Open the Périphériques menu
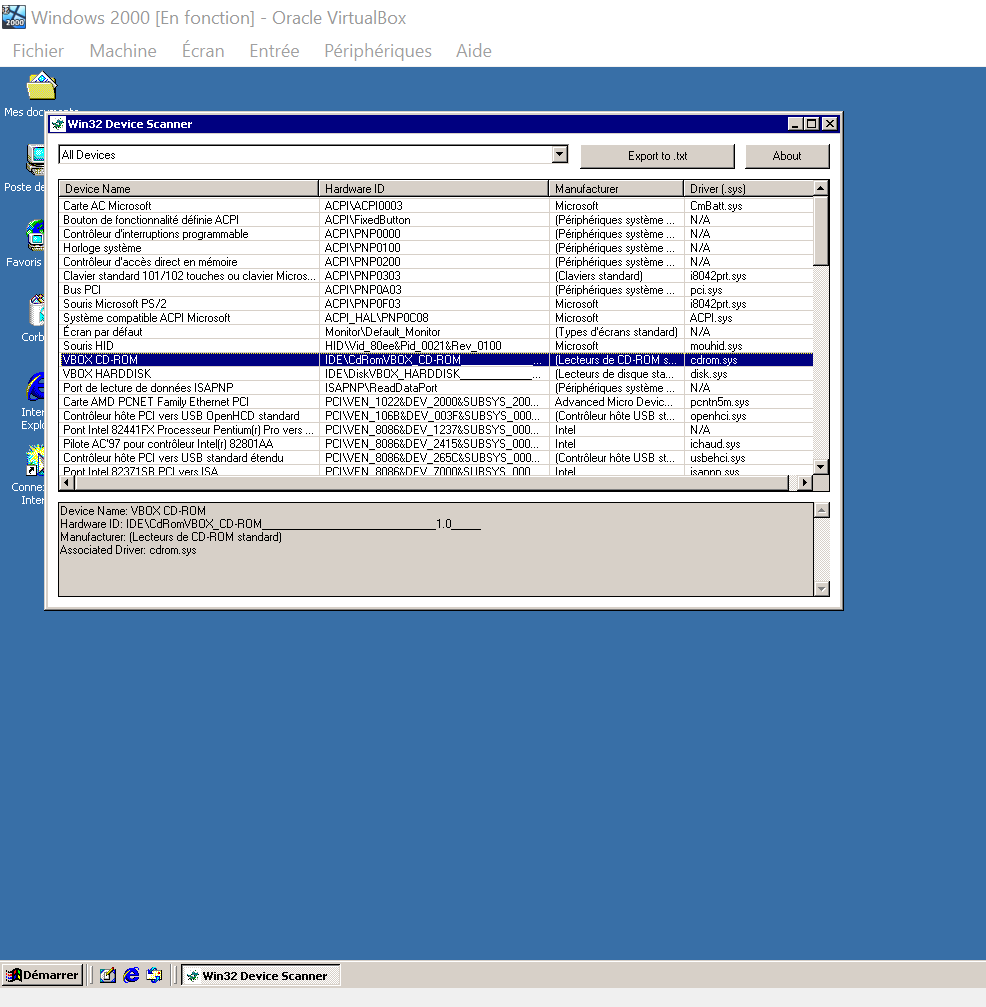Image resolution: width=986 pixels, height=1007 pixels. pyautogui.click(x=378, y=51)
